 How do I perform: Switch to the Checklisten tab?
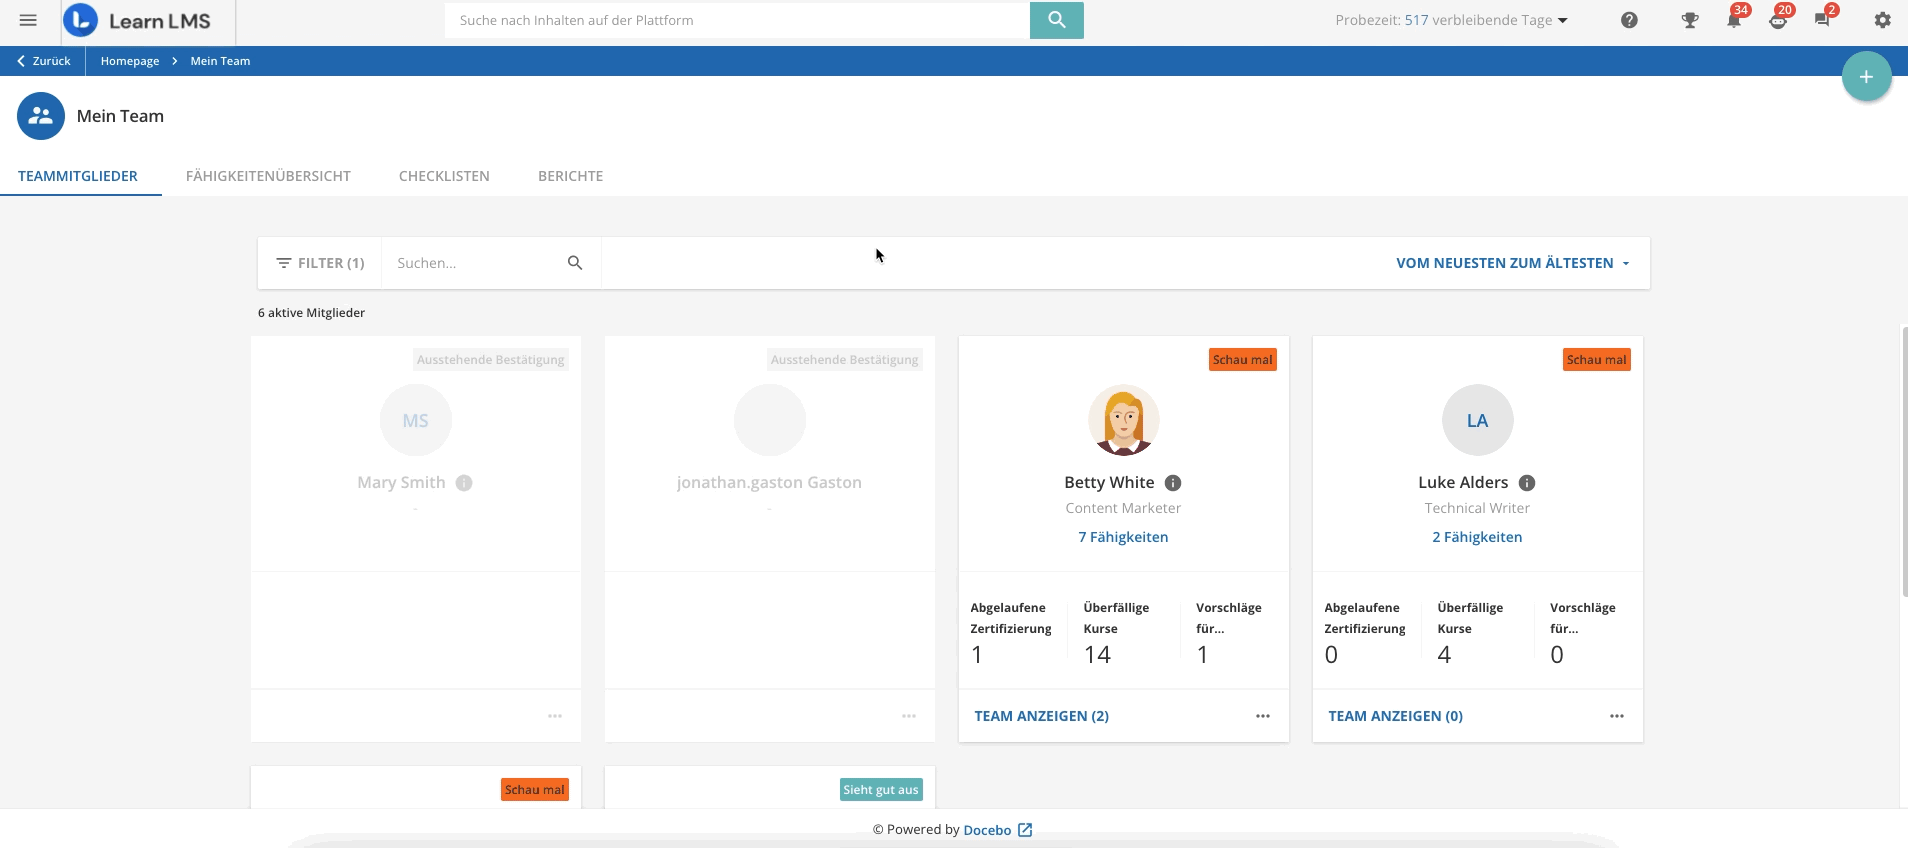tap(444, 176)
